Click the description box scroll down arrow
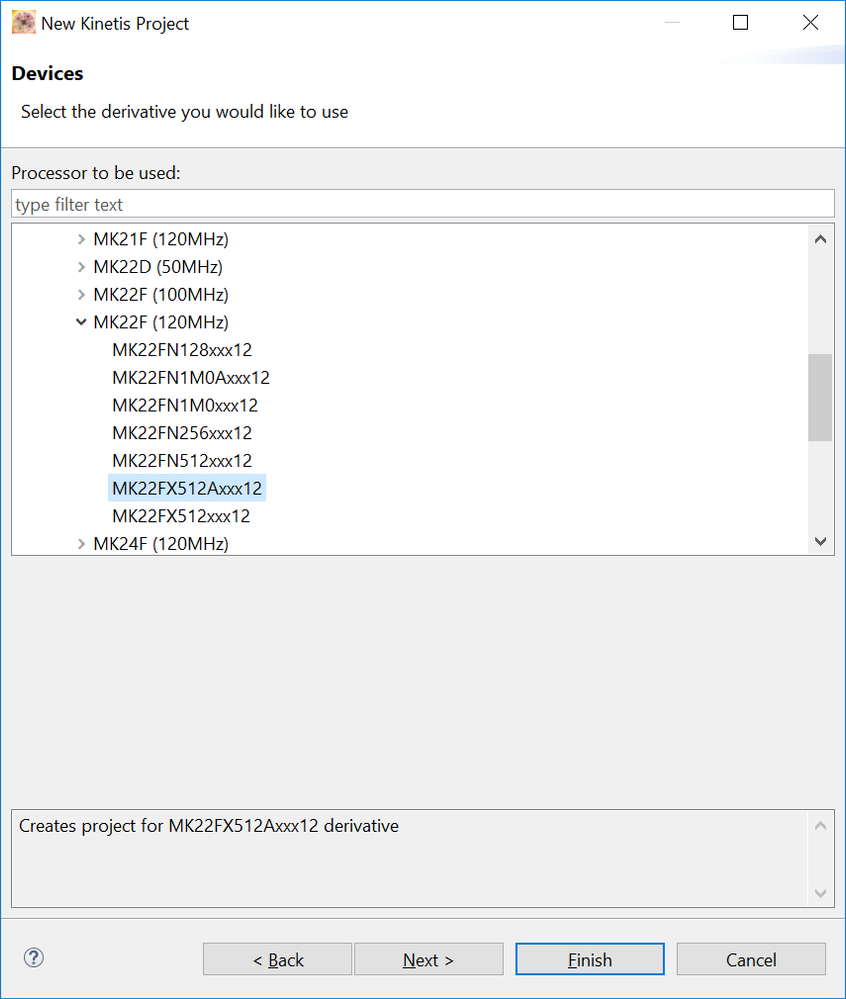Image resolution: width=846 pixels, height=999 pixels. tap(821, 893)
